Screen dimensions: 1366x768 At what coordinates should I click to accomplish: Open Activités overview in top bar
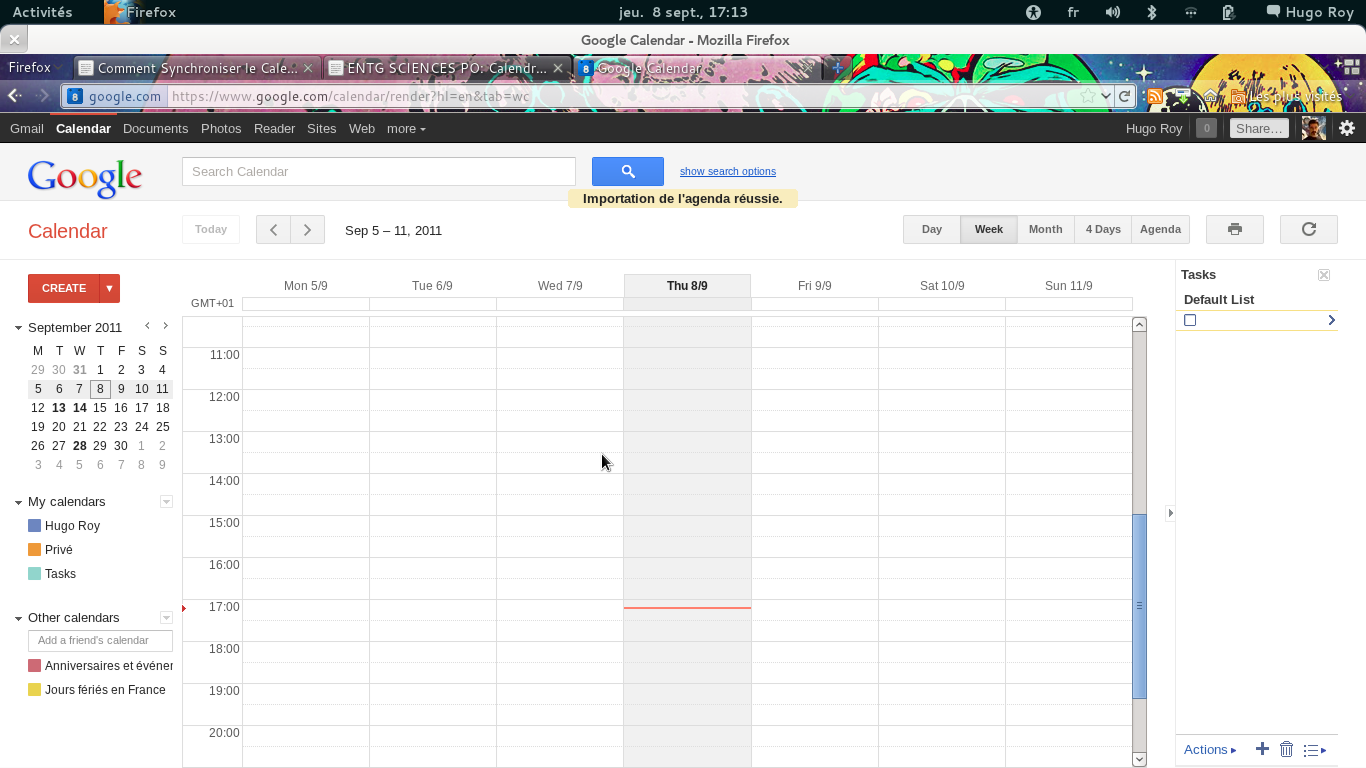42,12
